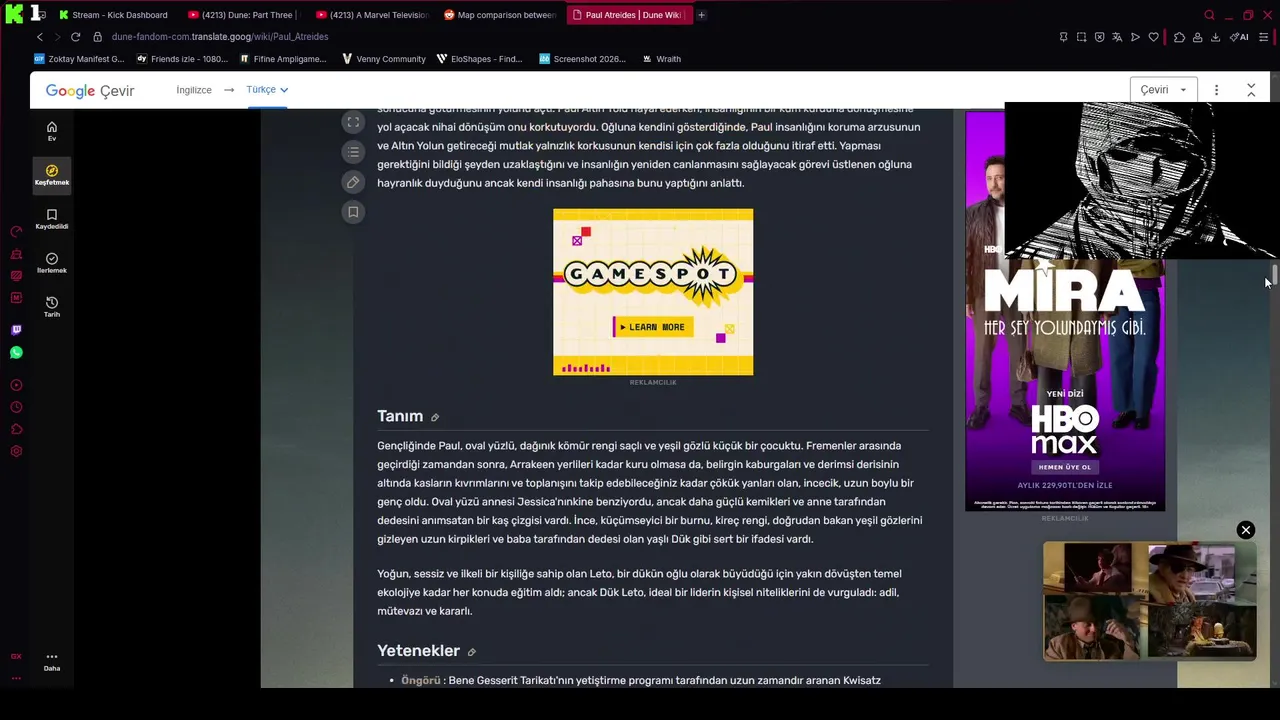
Task: Open Venny Community bookmark
Action: click(384, 59)
